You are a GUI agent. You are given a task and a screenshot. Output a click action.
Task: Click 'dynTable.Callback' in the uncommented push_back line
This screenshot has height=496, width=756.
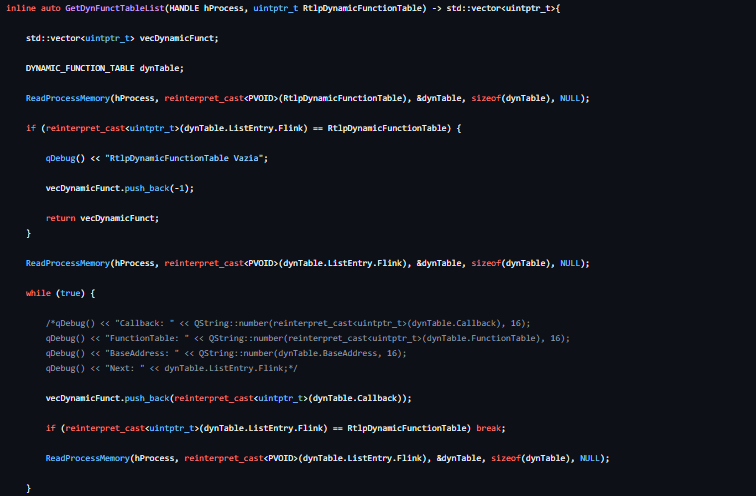click(355, 398)
